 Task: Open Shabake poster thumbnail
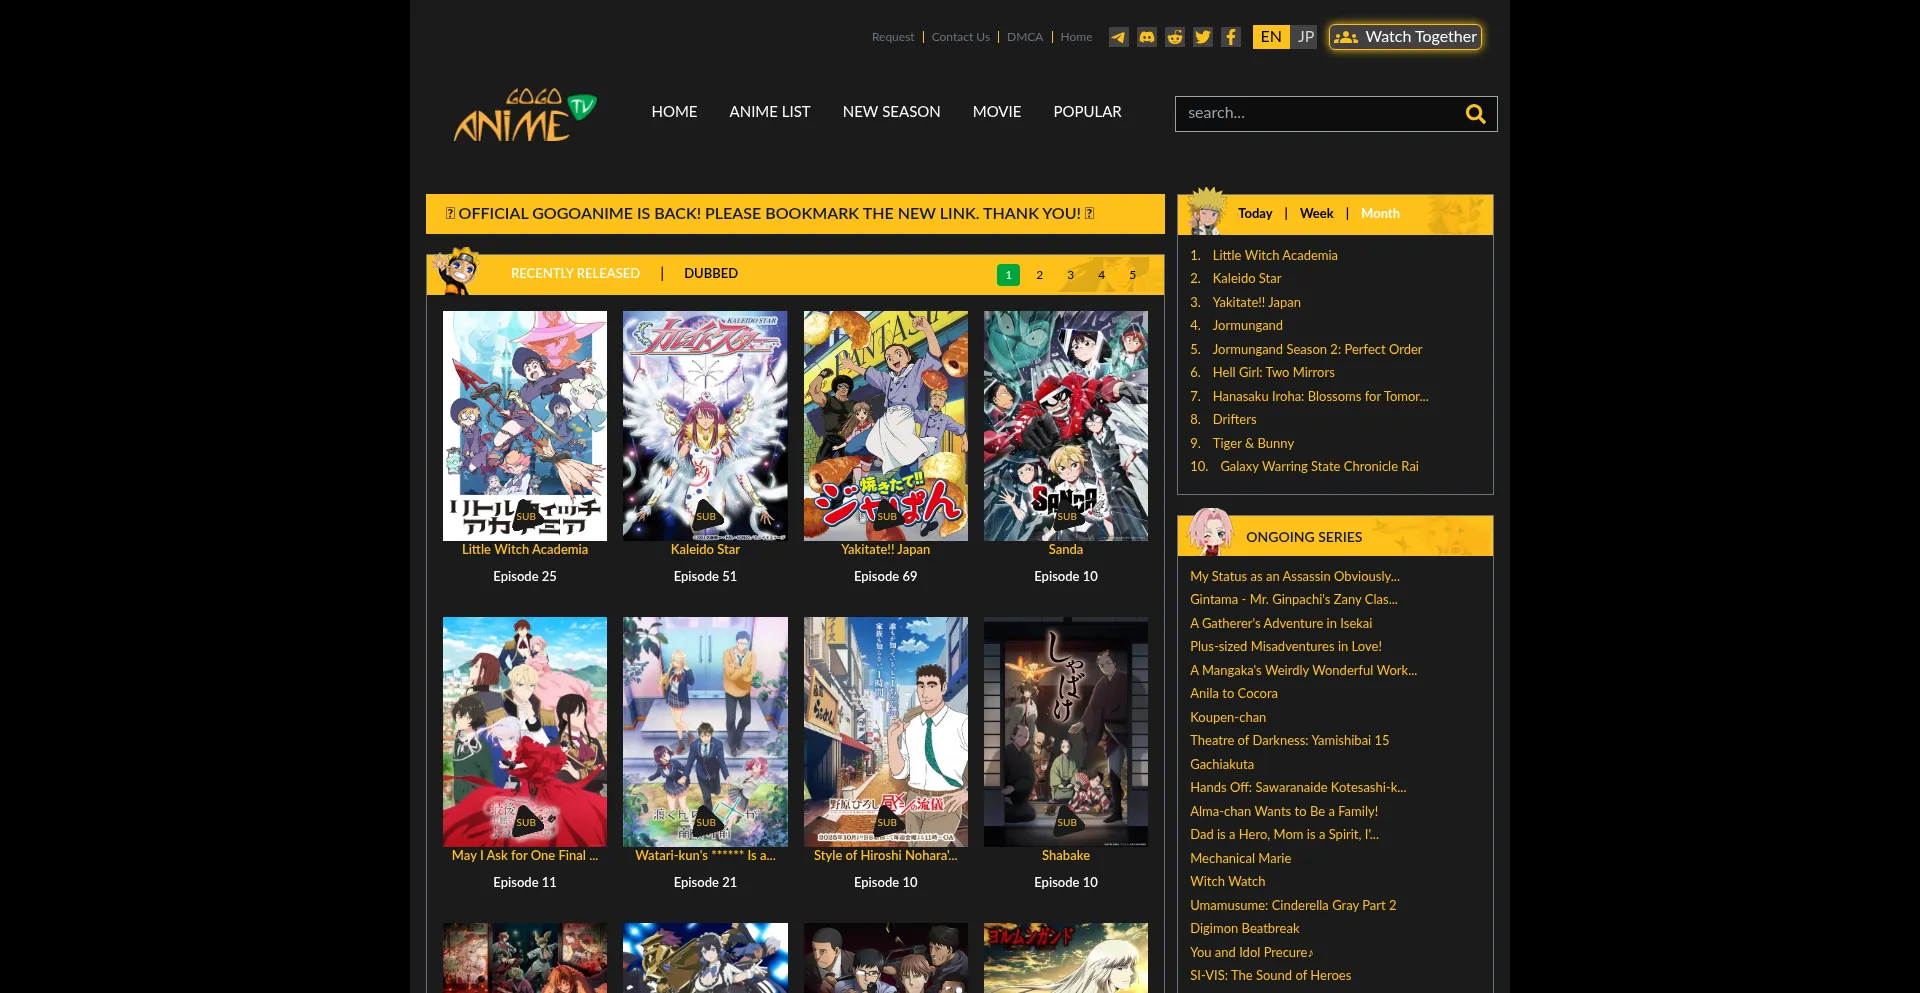coord(1066,732)
